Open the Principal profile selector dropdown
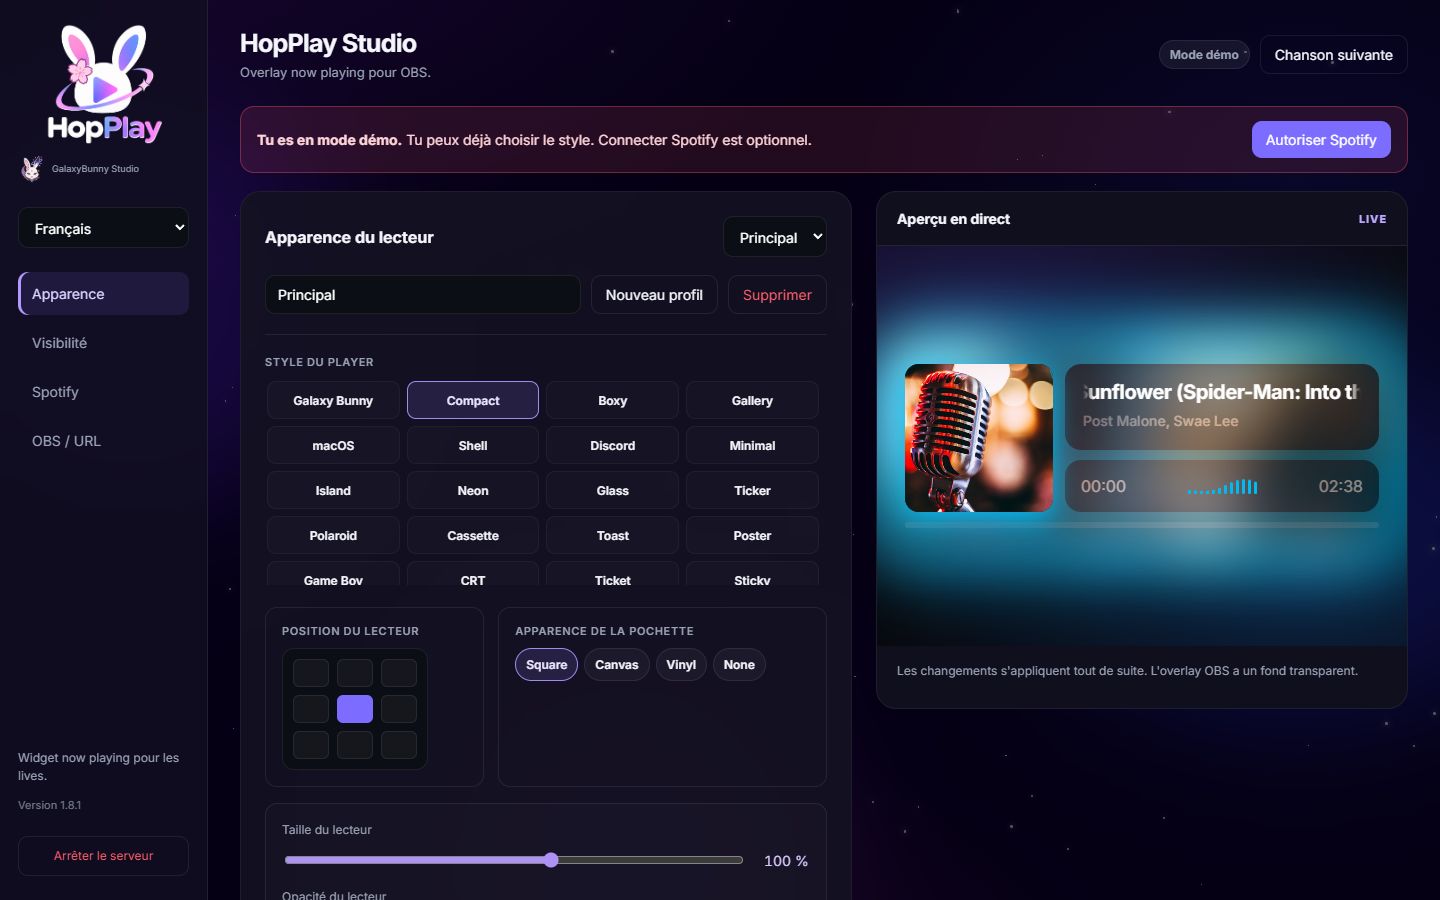Viewport: 1440px width, 900px height. (x=775, y=237)
